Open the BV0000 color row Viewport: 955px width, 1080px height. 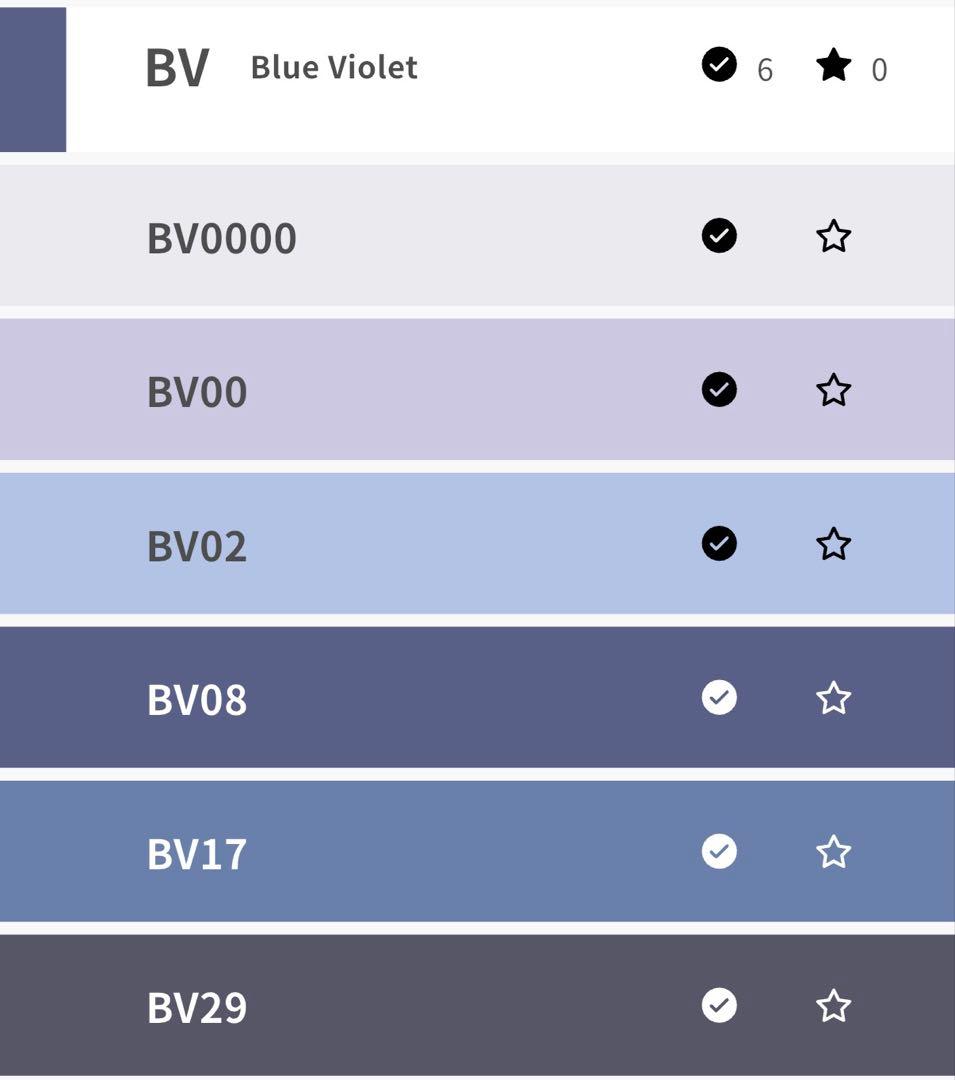coord(222,239)
